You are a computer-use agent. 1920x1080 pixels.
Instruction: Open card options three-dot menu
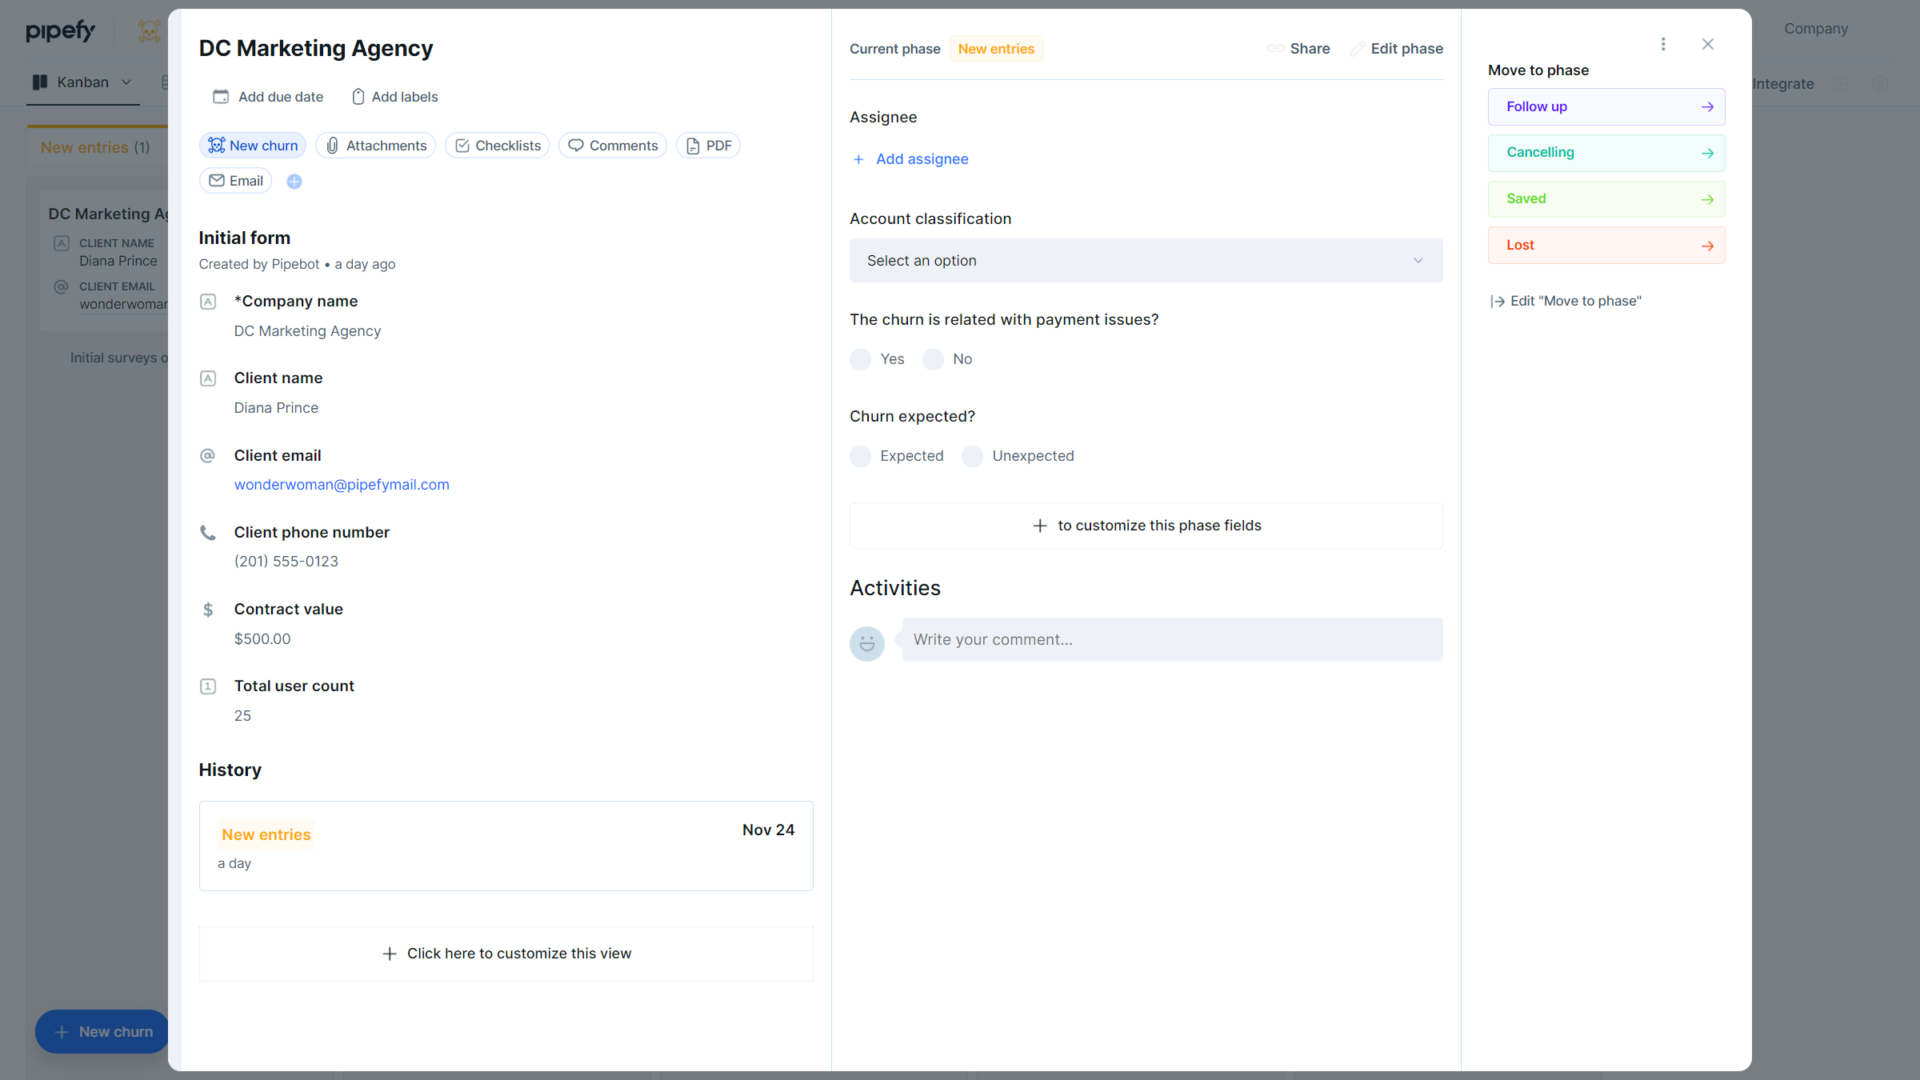click(x=1663, y=44)
